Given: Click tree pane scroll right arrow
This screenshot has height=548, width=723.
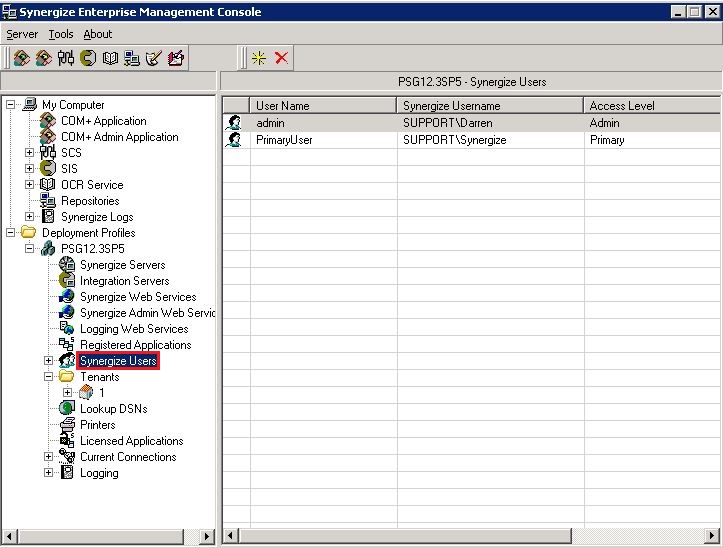Looking at the screenshot, I should (x=207, y=536).
